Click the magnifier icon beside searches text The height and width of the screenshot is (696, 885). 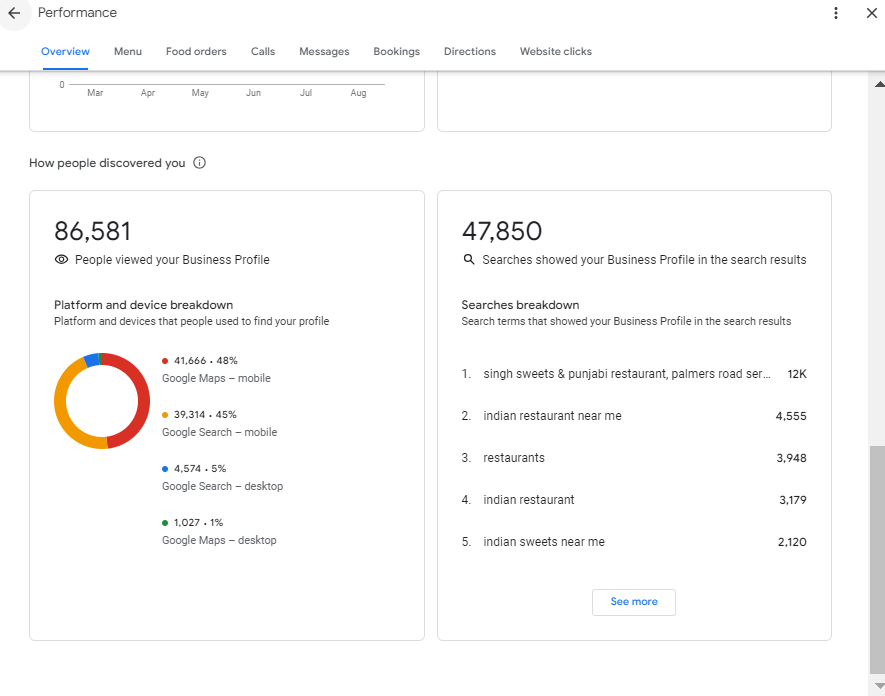(468, 259)
